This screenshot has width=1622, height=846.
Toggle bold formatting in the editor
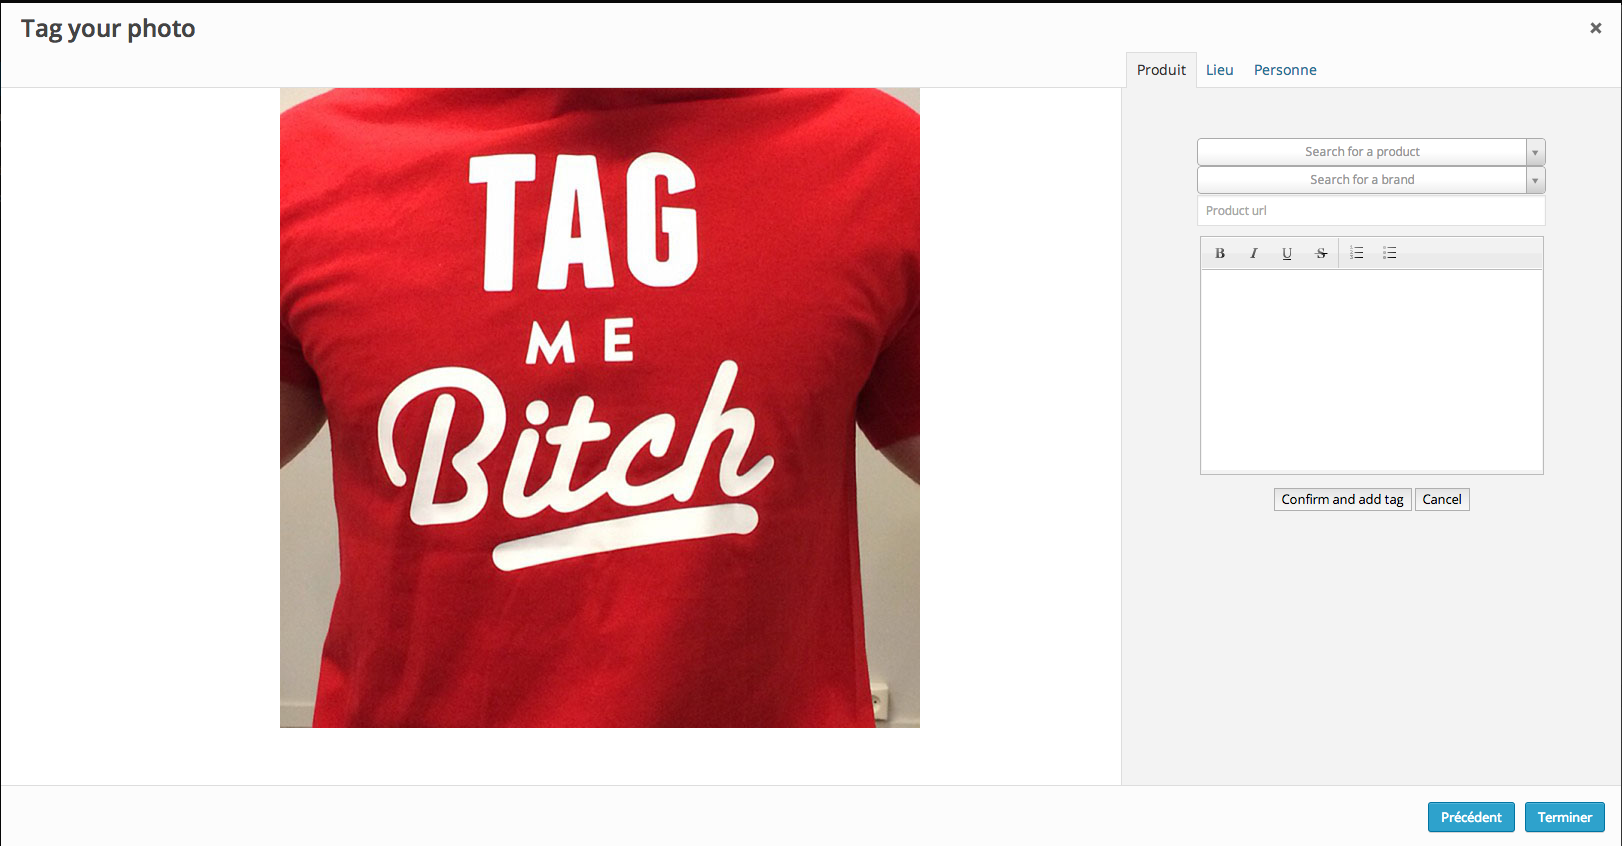click(1220, 253)
